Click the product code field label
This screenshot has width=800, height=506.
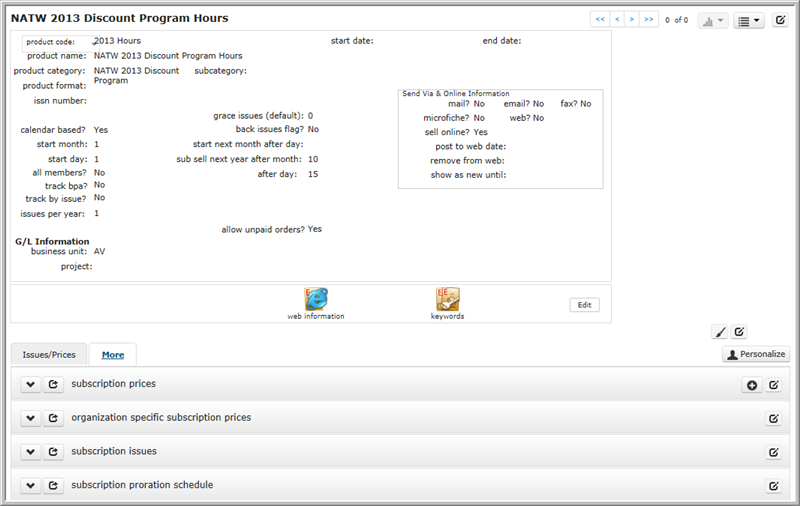pos(51,42)
